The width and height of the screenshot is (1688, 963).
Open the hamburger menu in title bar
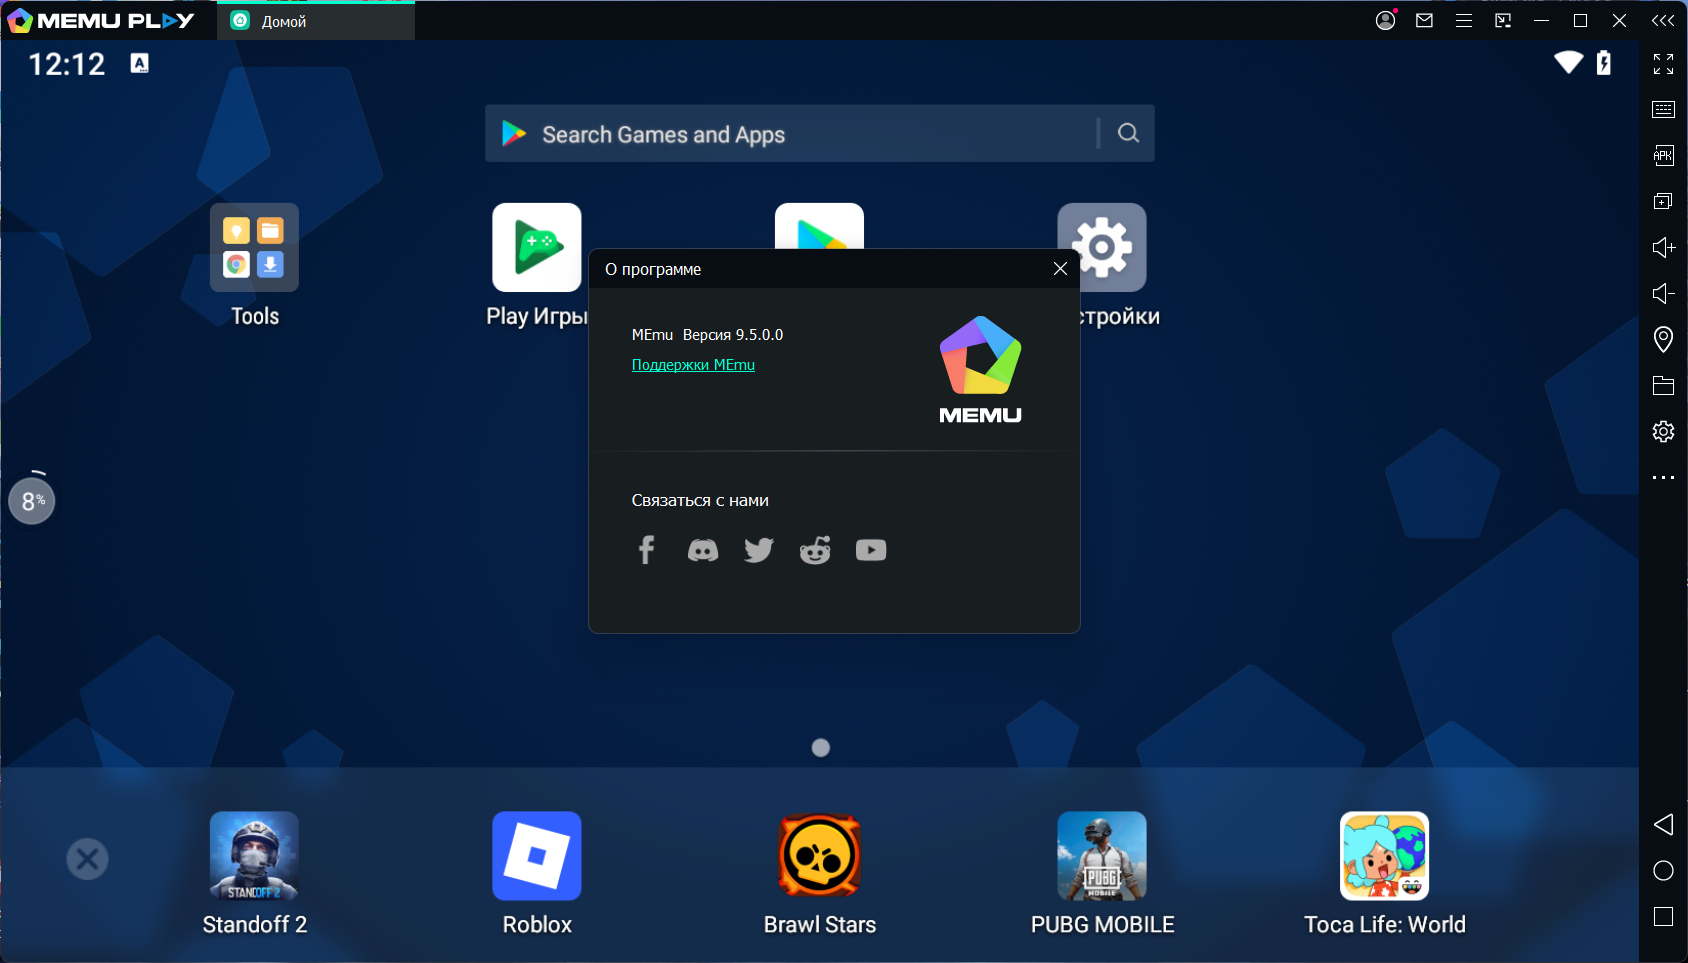1463,21
